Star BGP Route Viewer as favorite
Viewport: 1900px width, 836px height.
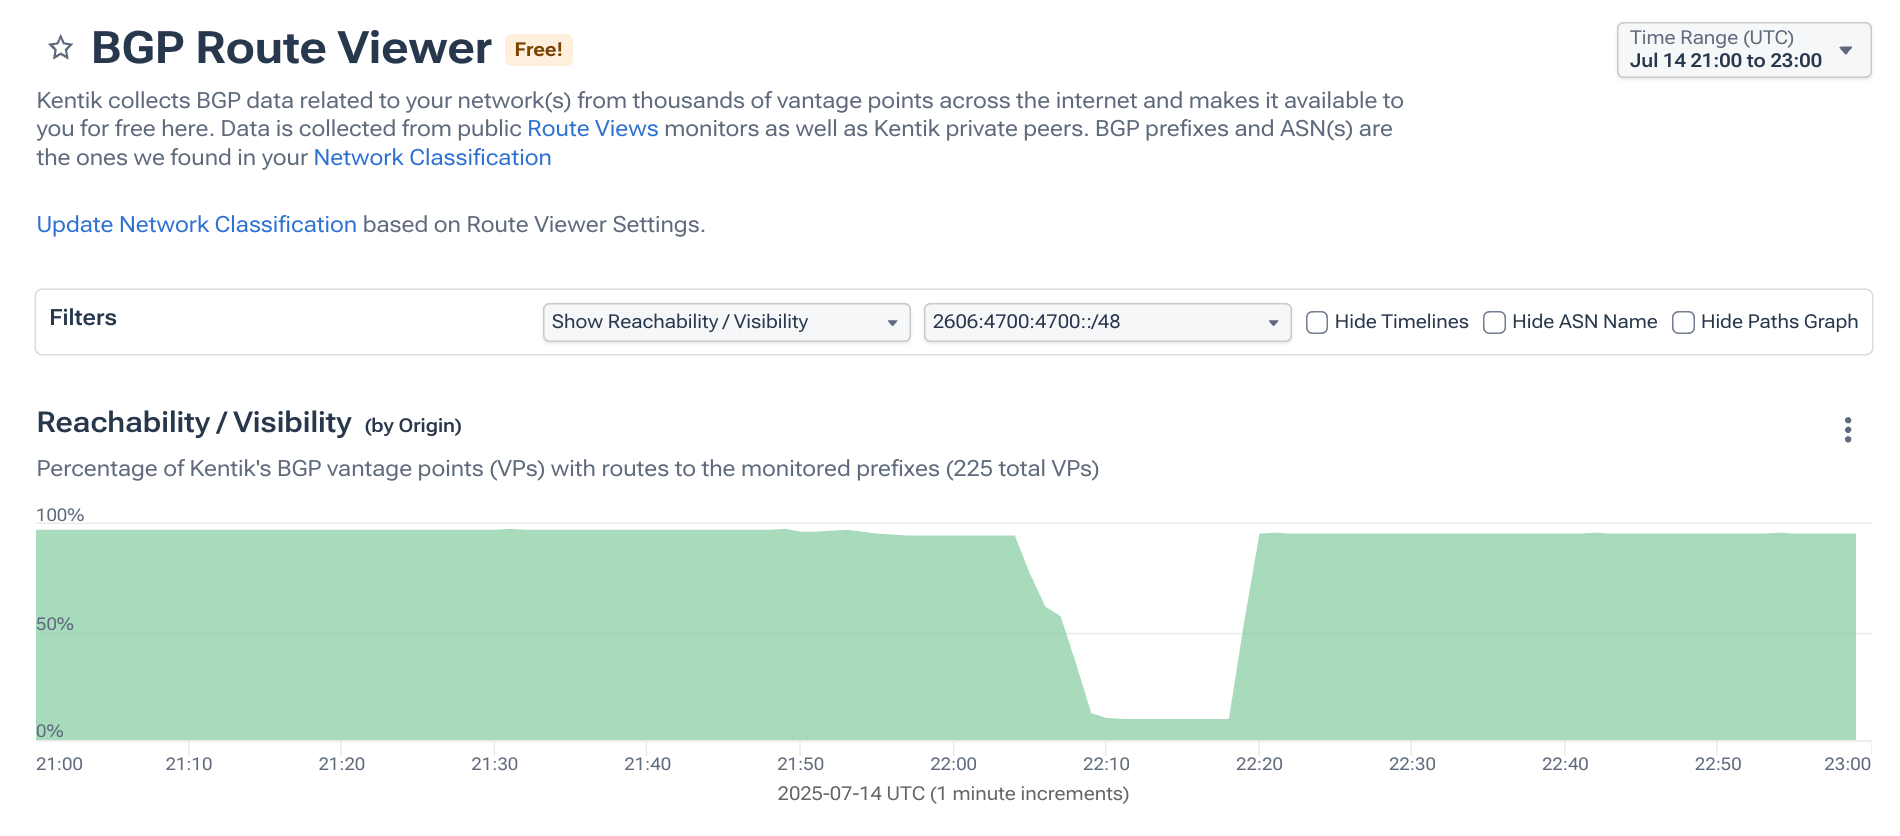tap(61, 48)
